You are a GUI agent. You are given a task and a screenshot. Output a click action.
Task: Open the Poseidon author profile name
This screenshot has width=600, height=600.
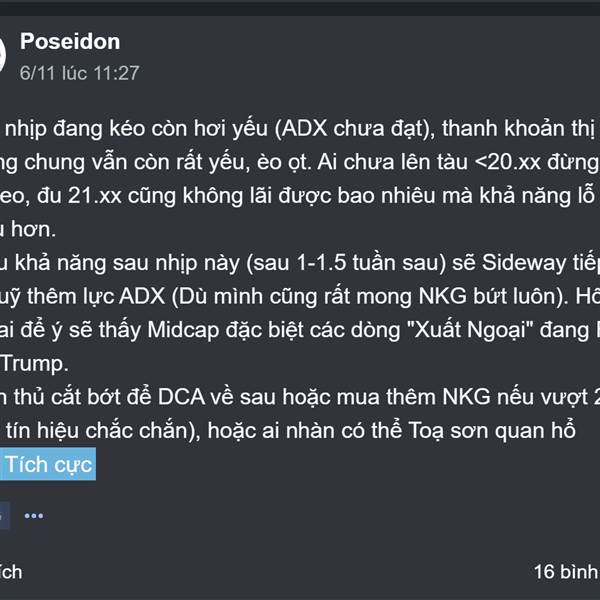pyautogui.click(x=70, y=41)
